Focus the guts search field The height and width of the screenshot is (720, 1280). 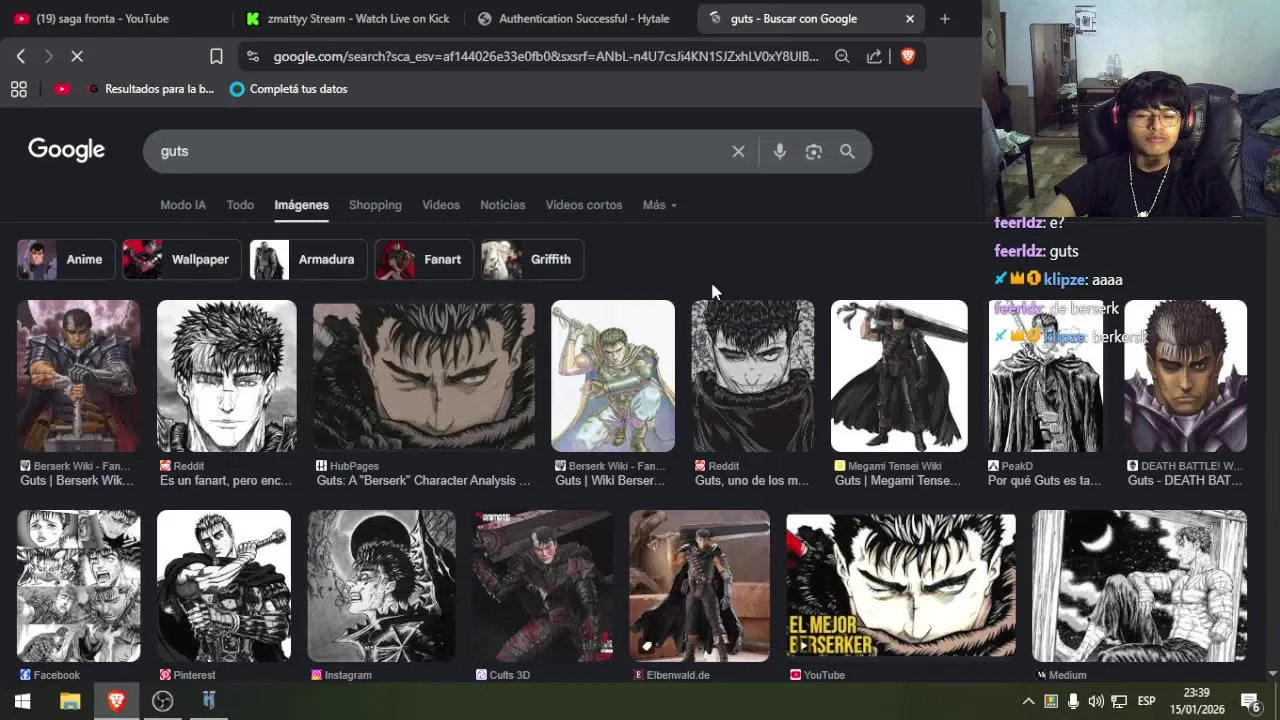pos(440,152)
